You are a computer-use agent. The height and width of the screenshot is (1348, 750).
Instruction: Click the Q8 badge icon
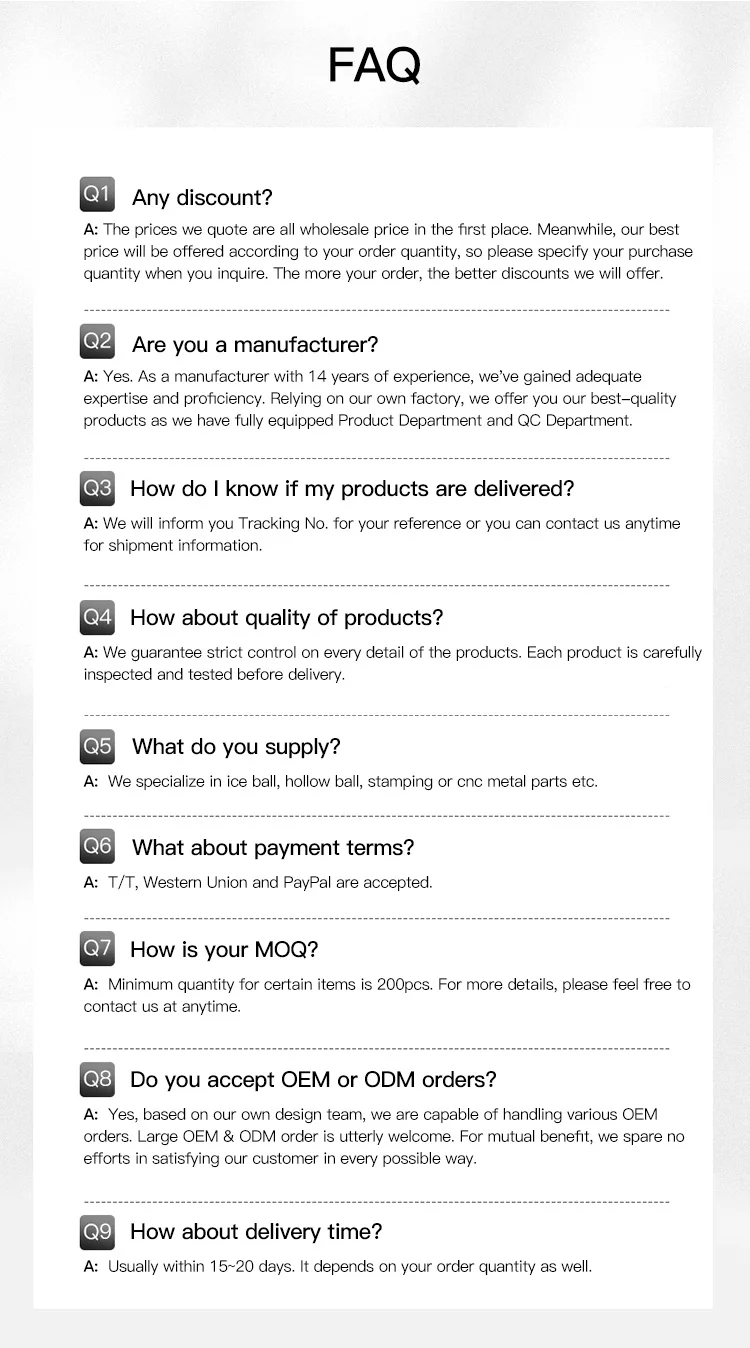click(97, 1079)
